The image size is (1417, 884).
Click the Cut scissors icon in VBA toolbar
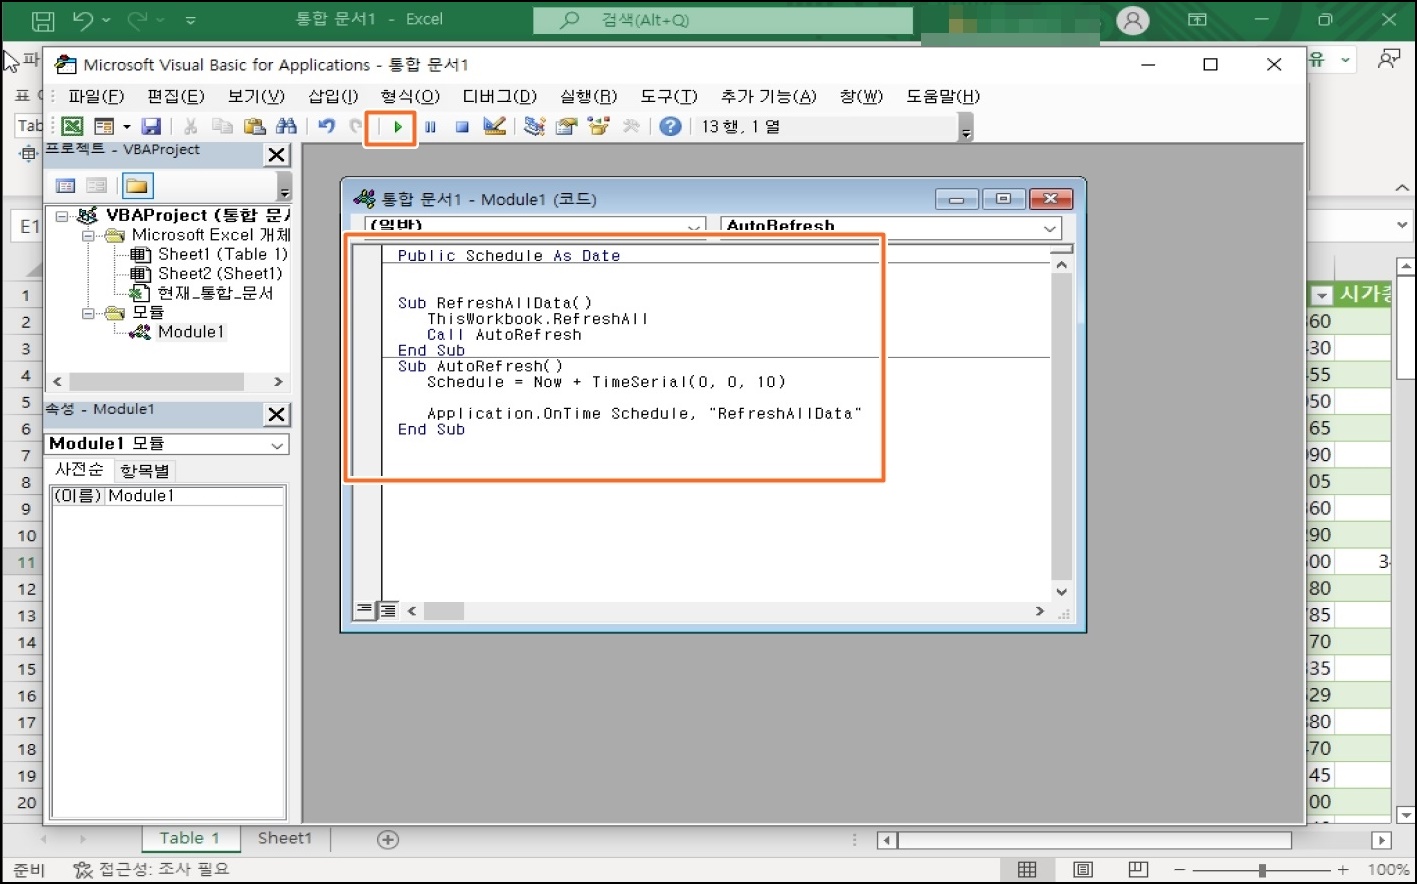point(190,126)
